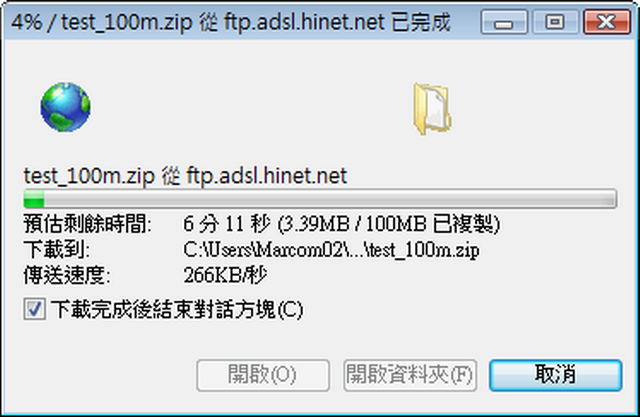This screenshot has height=417, width=640.
Task: Click the 取消 cancel button
Action: coord(556,375)
